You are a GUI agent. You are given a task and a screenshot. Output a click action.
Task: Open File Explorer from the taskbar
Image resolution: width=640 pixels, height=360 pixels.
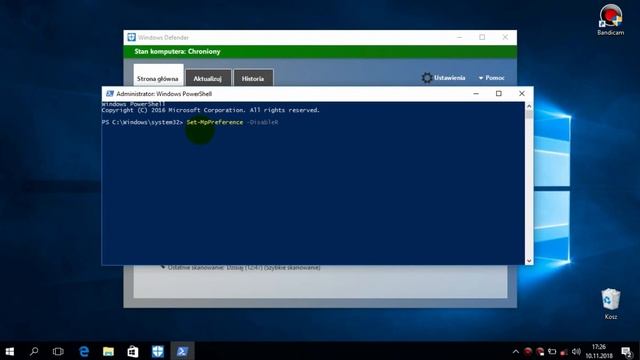108,351
